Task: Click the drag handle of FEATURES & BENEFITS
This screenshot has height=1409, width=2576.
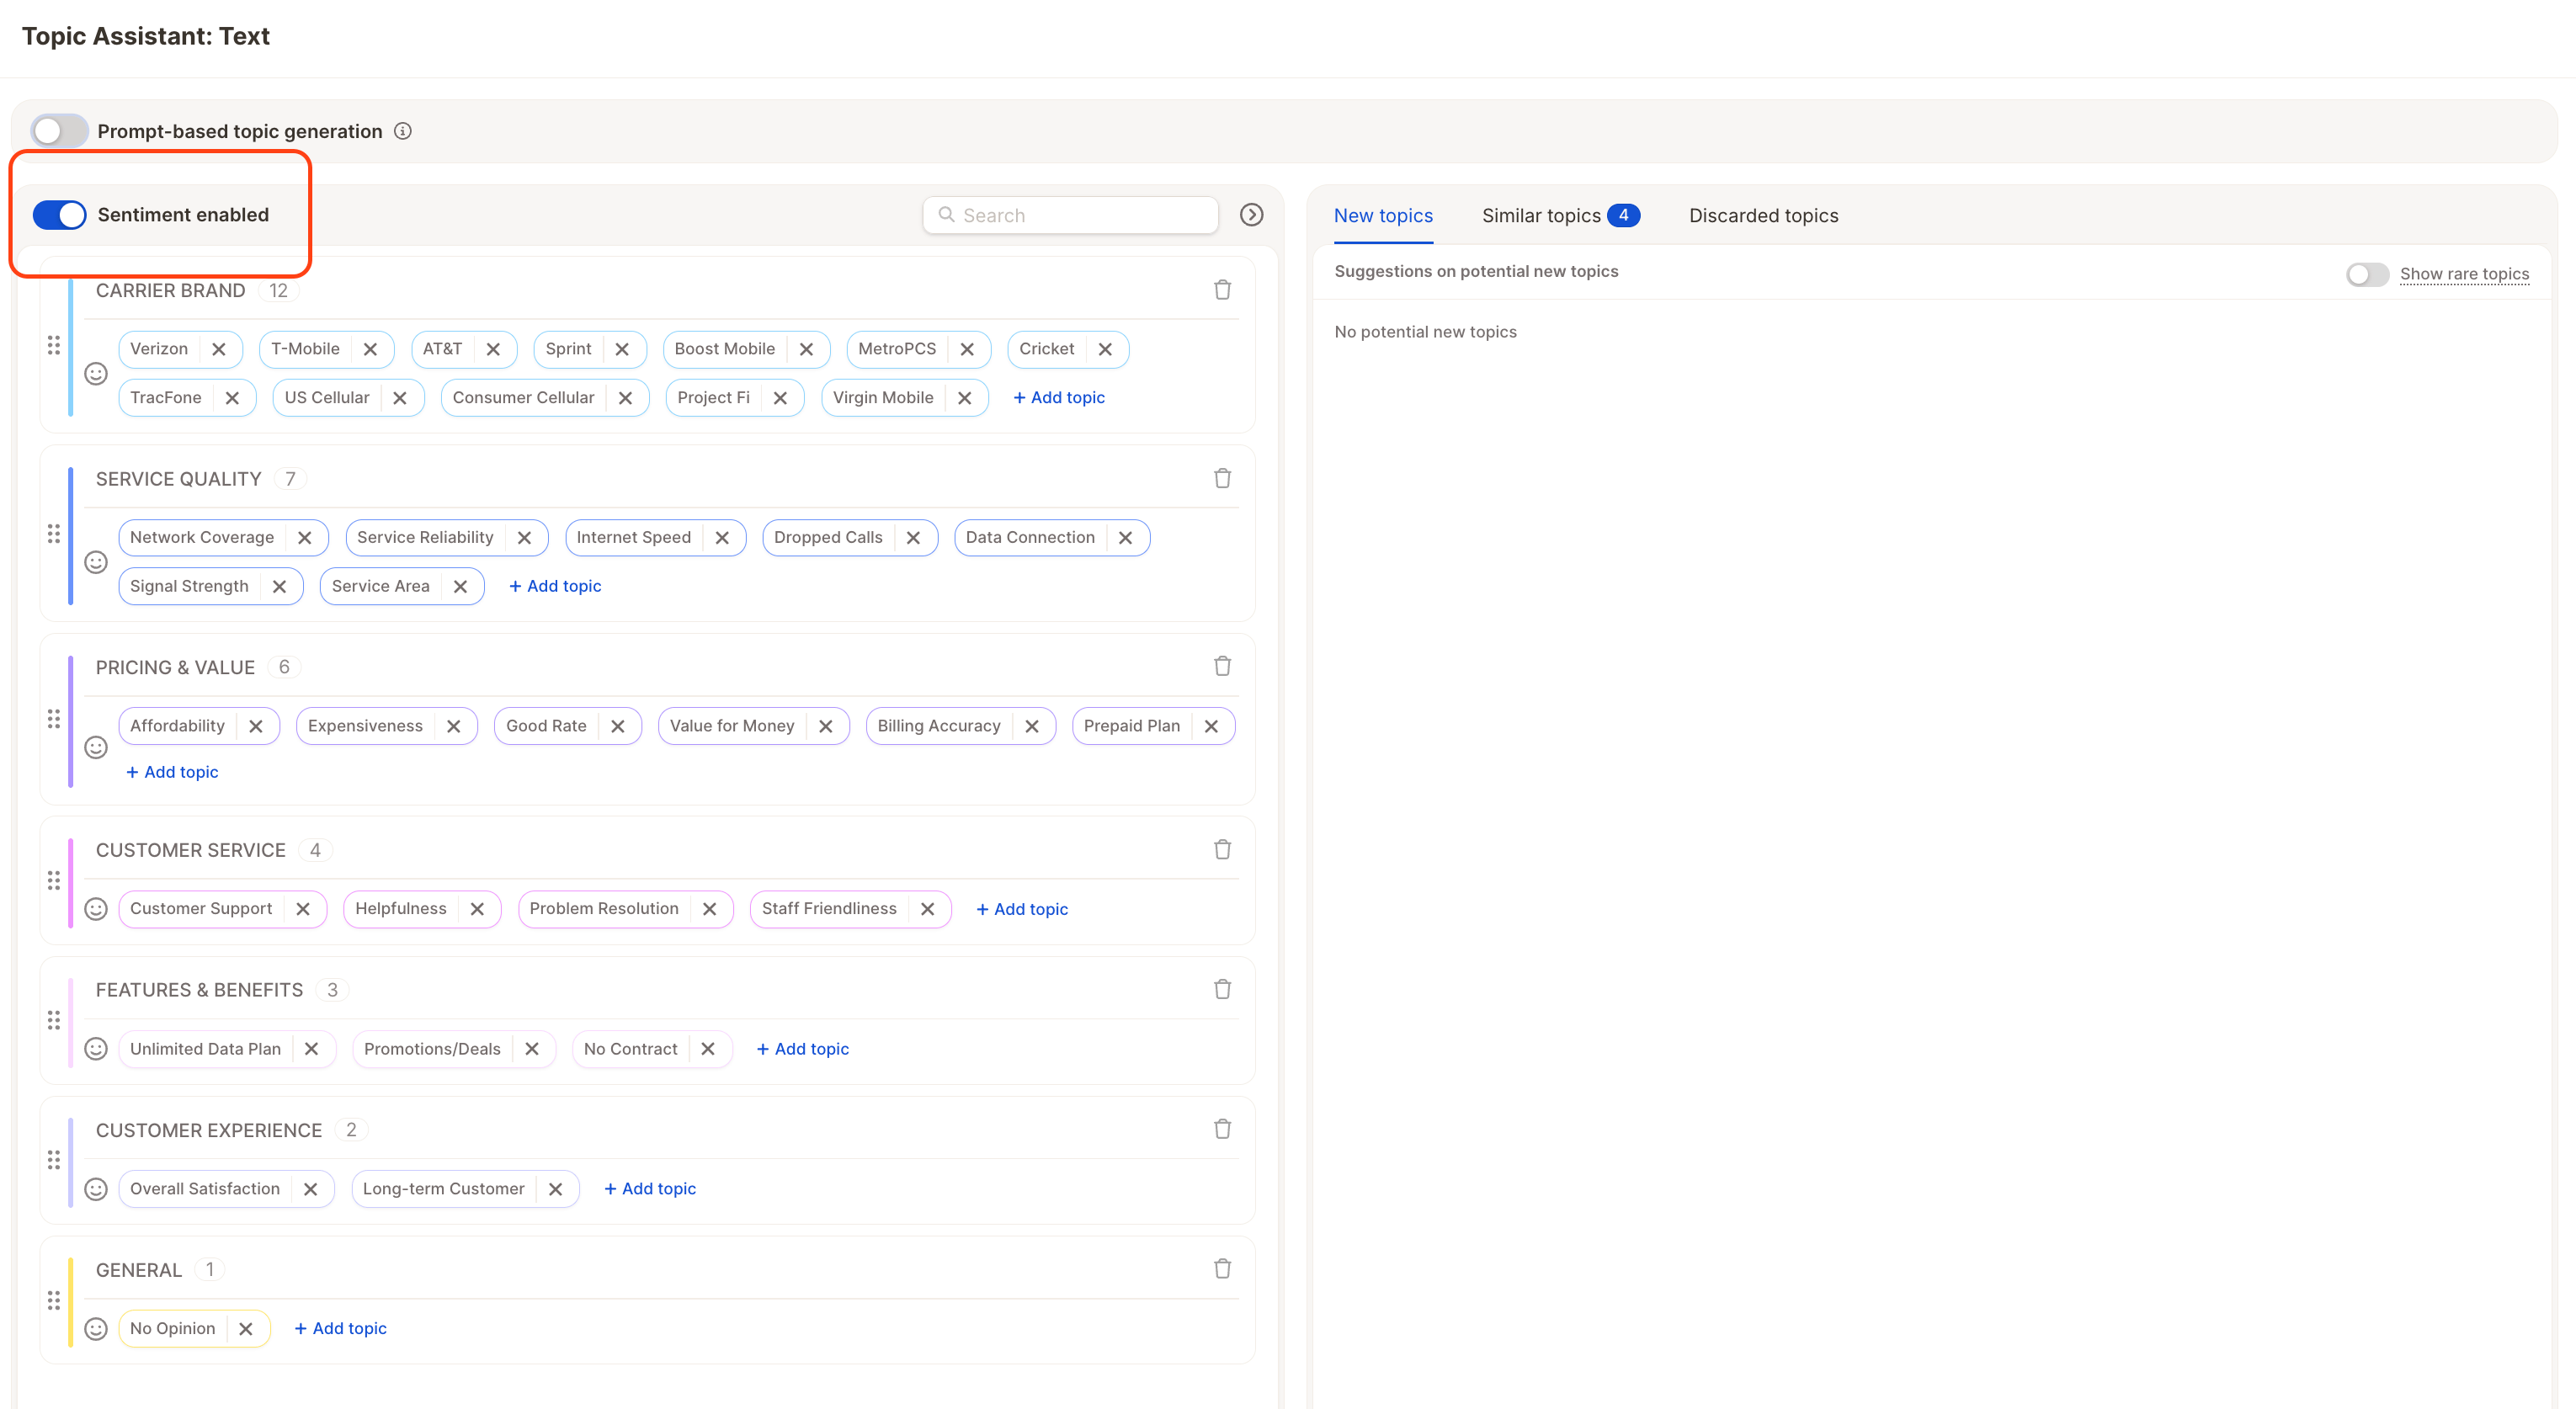Action: pos(54,1020)
